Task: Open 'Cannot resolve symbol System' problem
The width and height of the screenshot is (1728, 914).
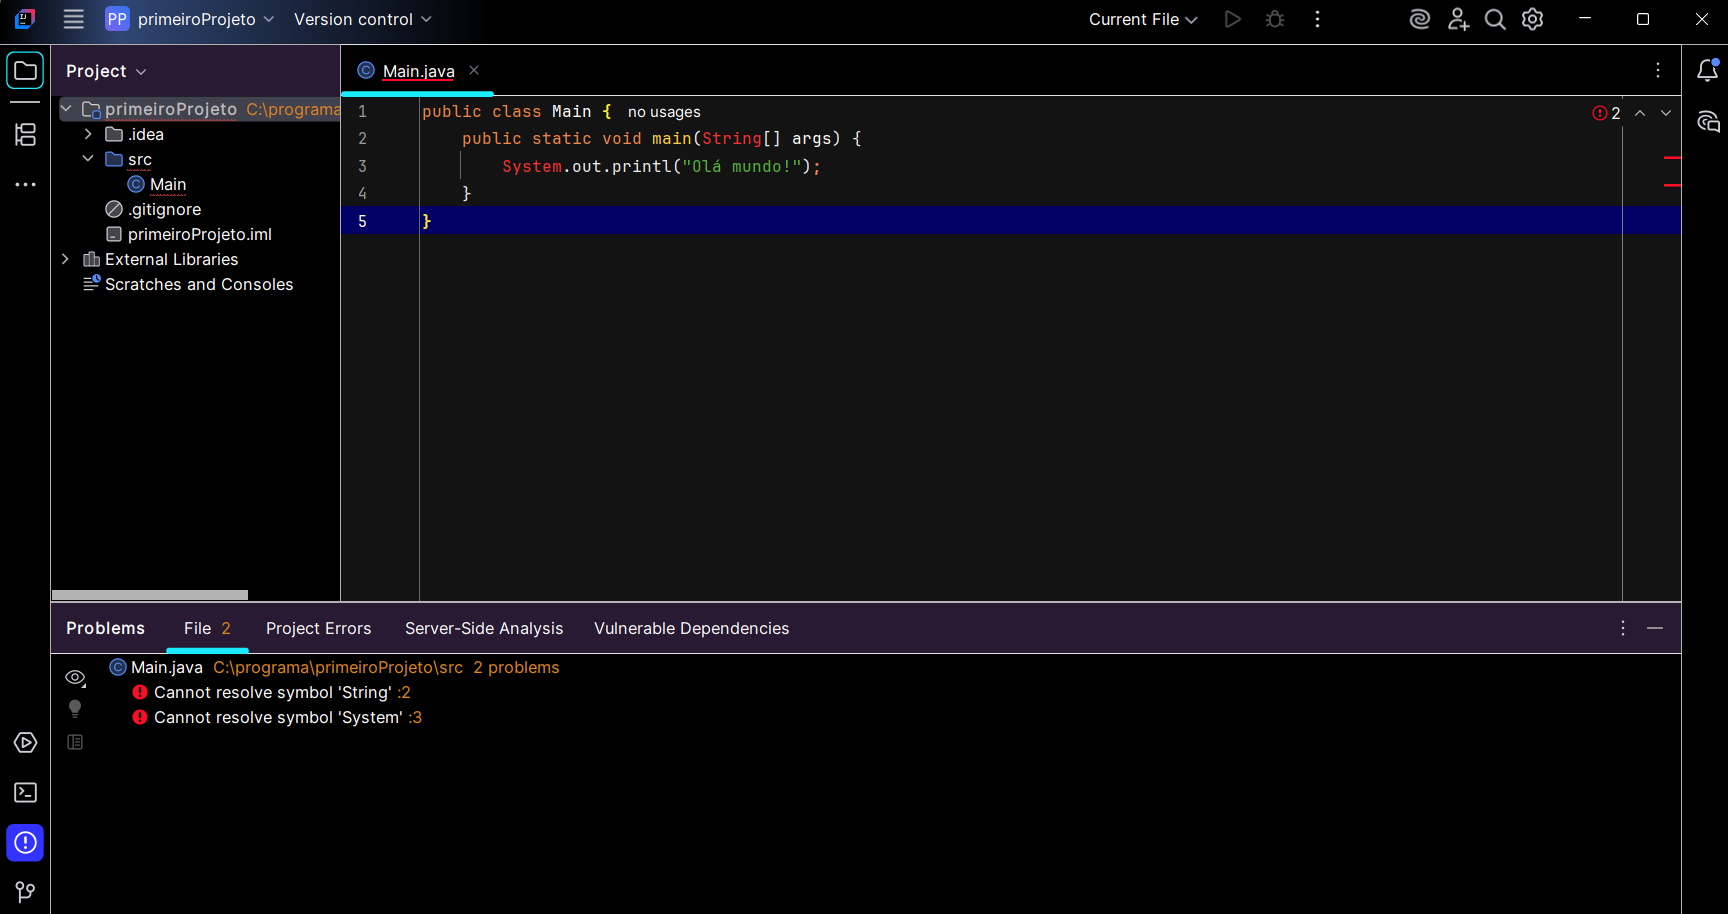Action: coord(278,717)
